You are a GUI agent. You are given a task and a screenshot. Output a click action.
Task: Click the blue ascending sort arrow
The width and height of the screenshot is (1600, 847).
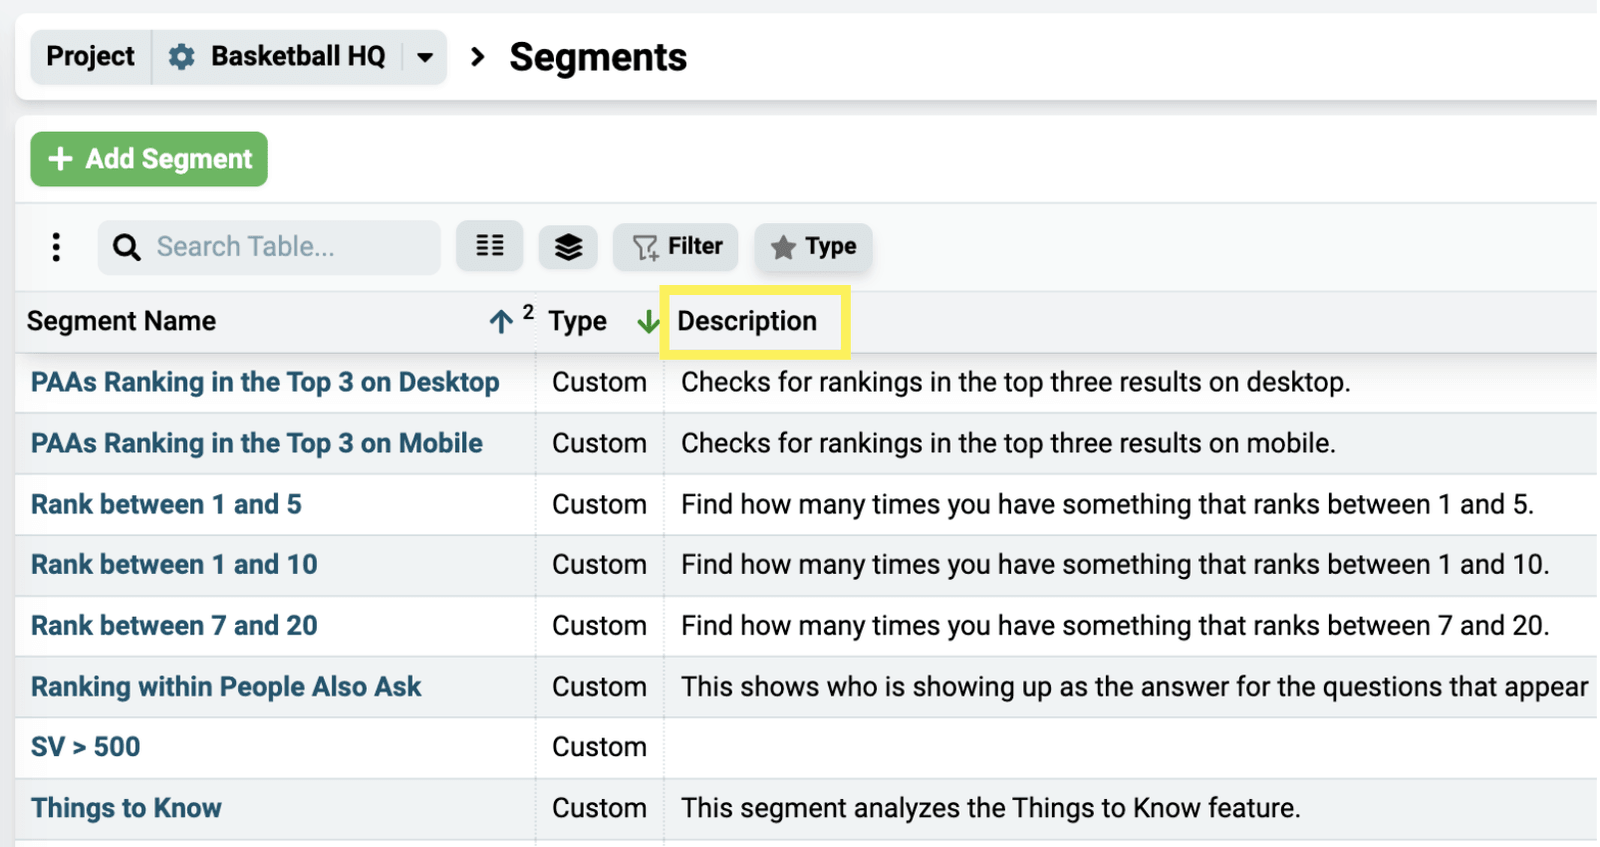[x=501, y=321]
